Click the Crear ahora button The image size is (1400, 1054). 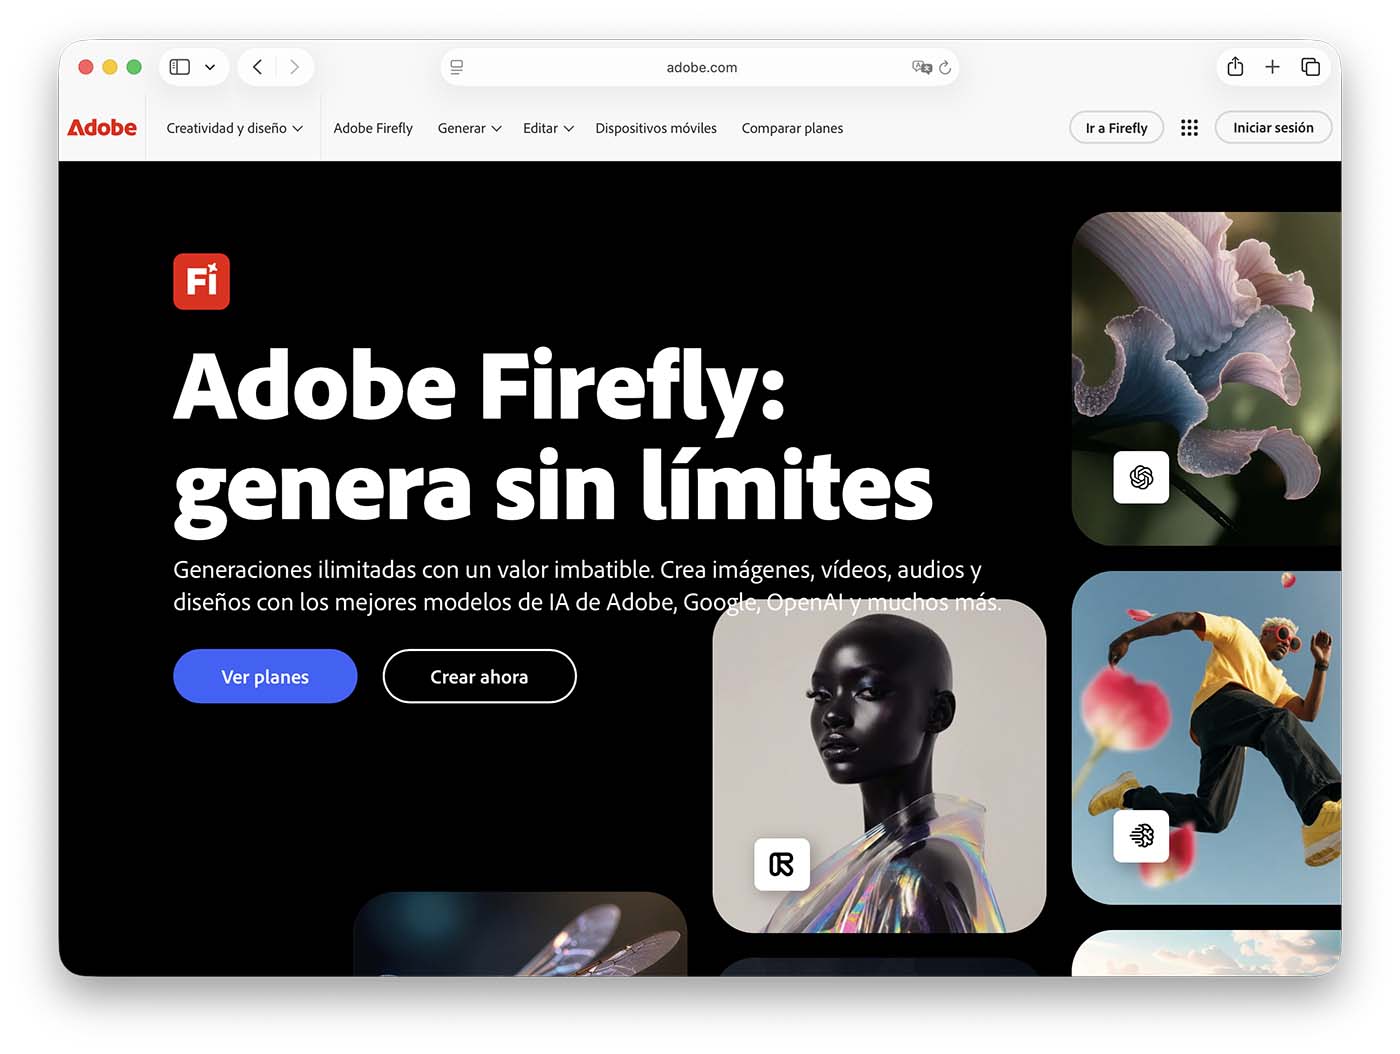pos(479,676)
